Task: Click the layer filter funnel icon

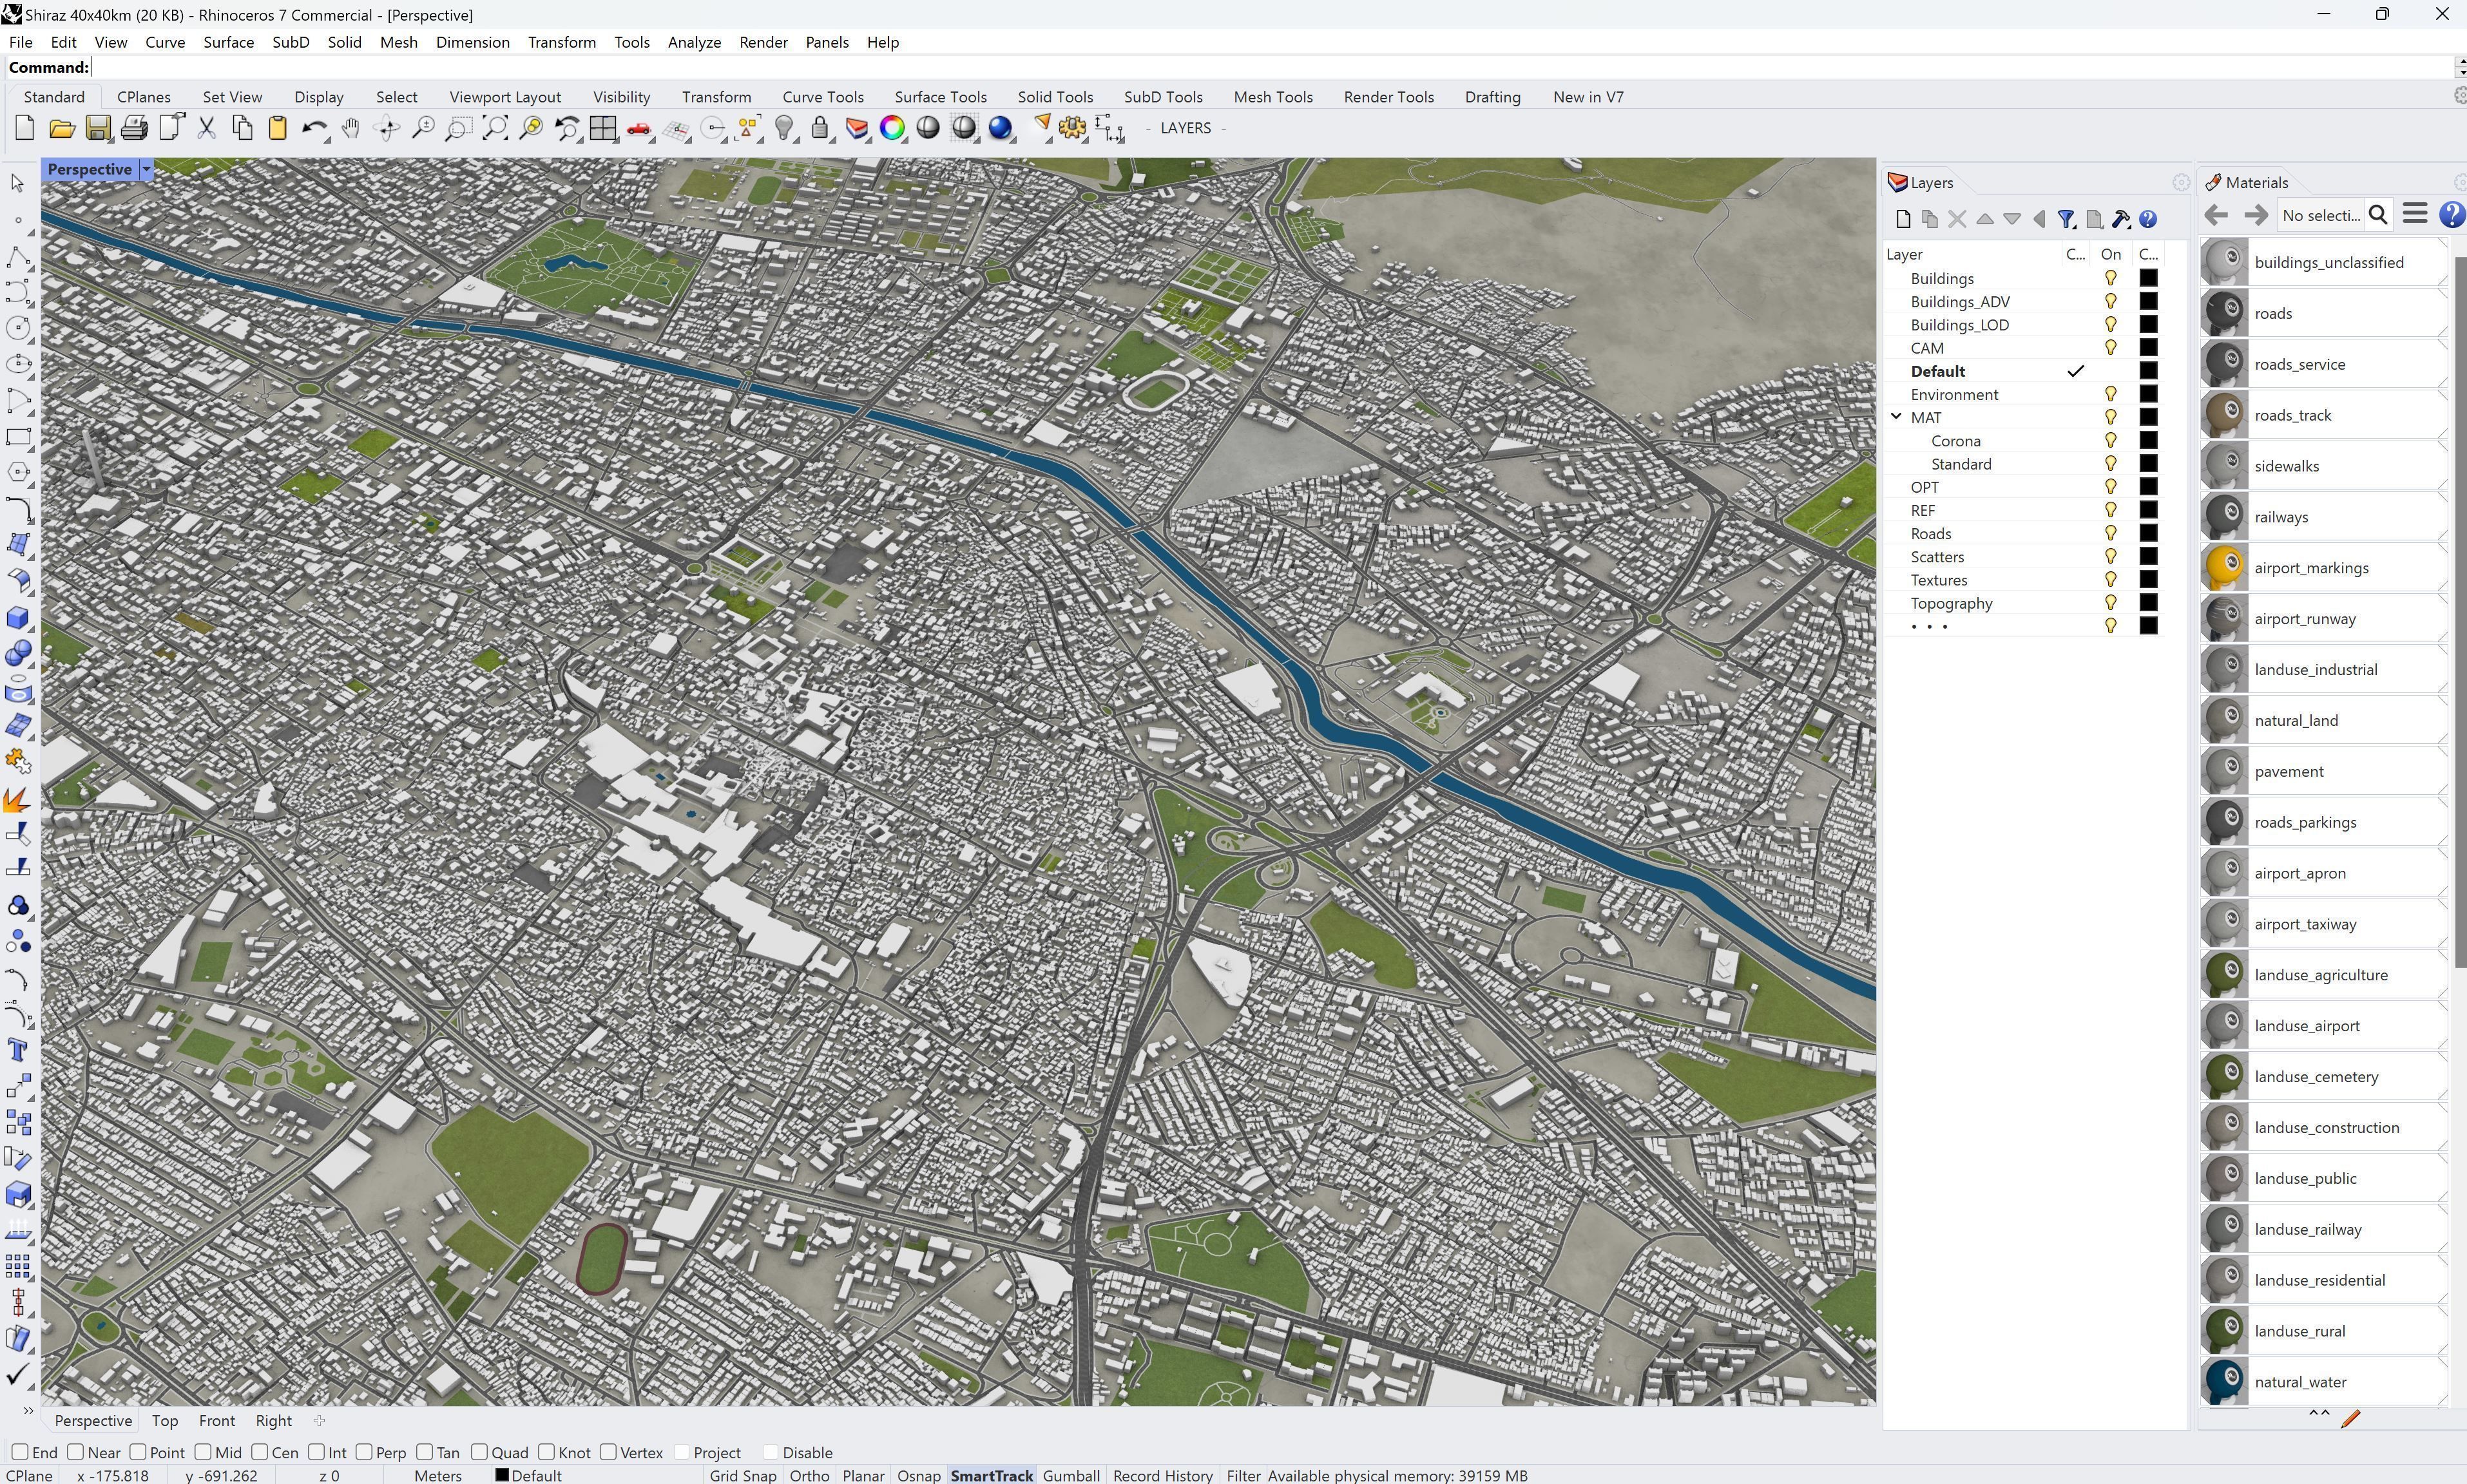Action: point(2066,219)
